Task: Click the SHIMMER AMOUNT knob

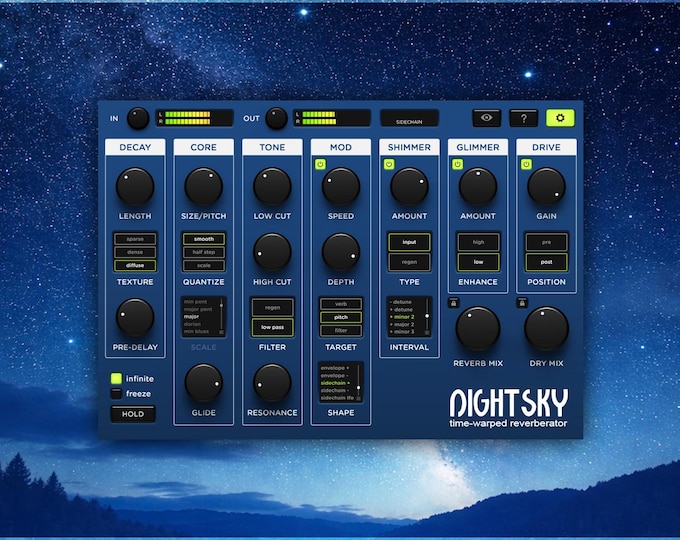Action: coord(409,187)
